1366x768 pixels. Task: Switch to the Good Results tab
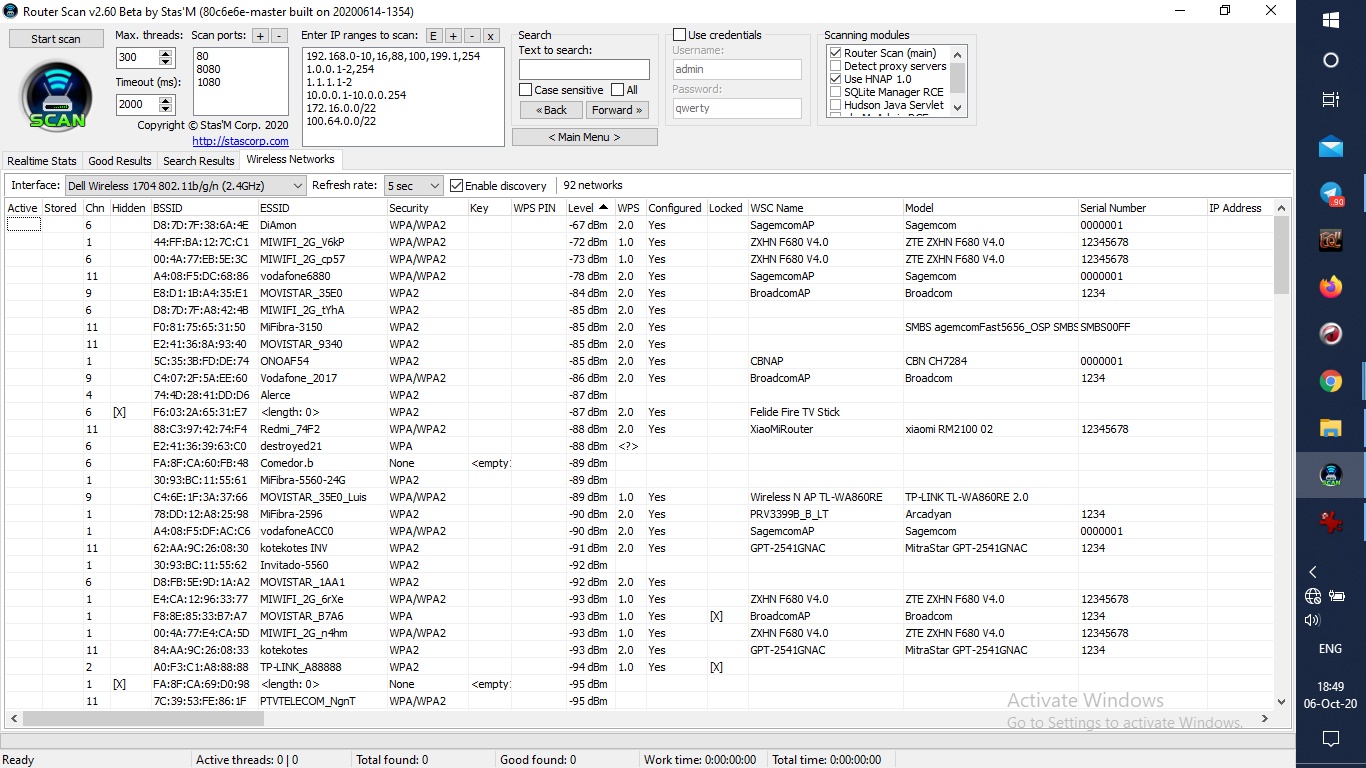pyautogui.click(x=120, y=161)
